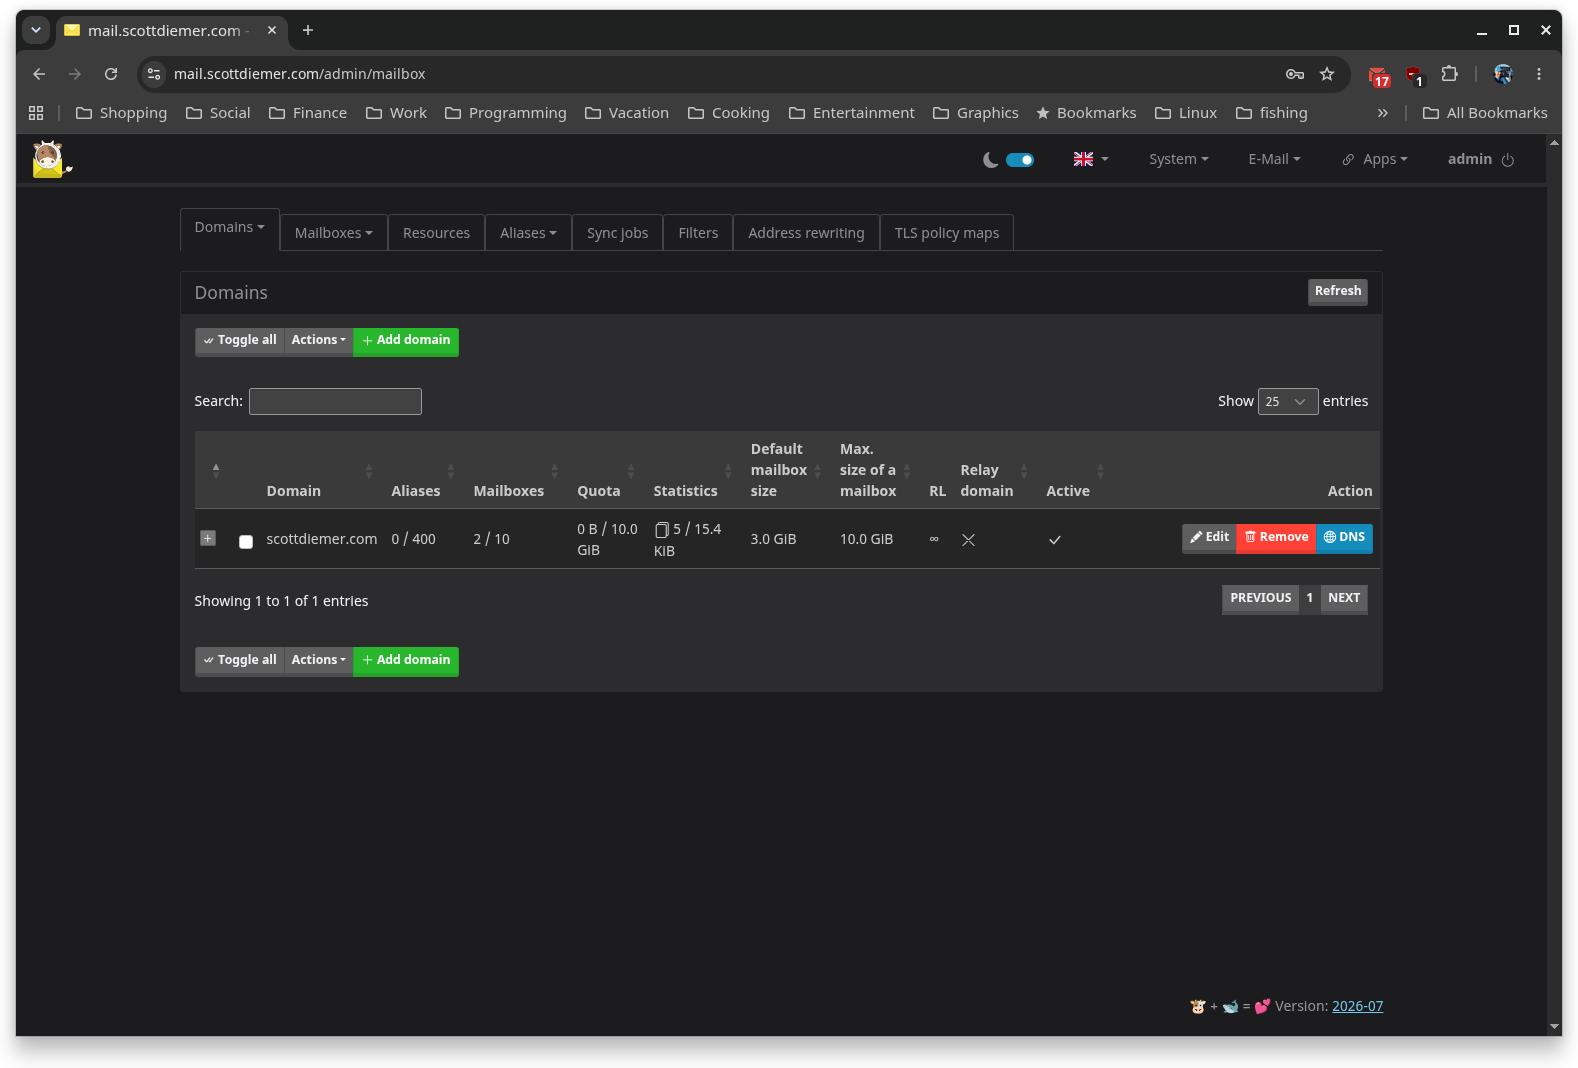Sort table by Aliases column

424,470
